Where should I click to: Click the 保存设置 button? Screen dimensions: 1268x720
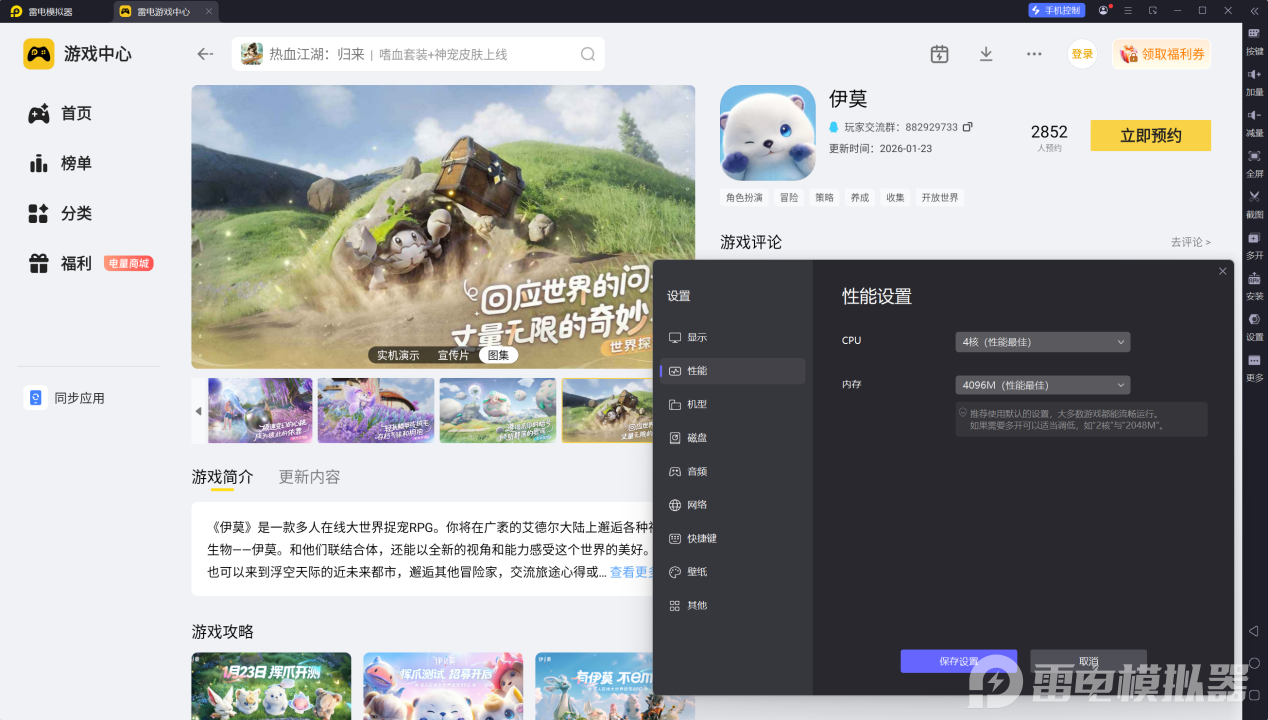tap(958, 661)
